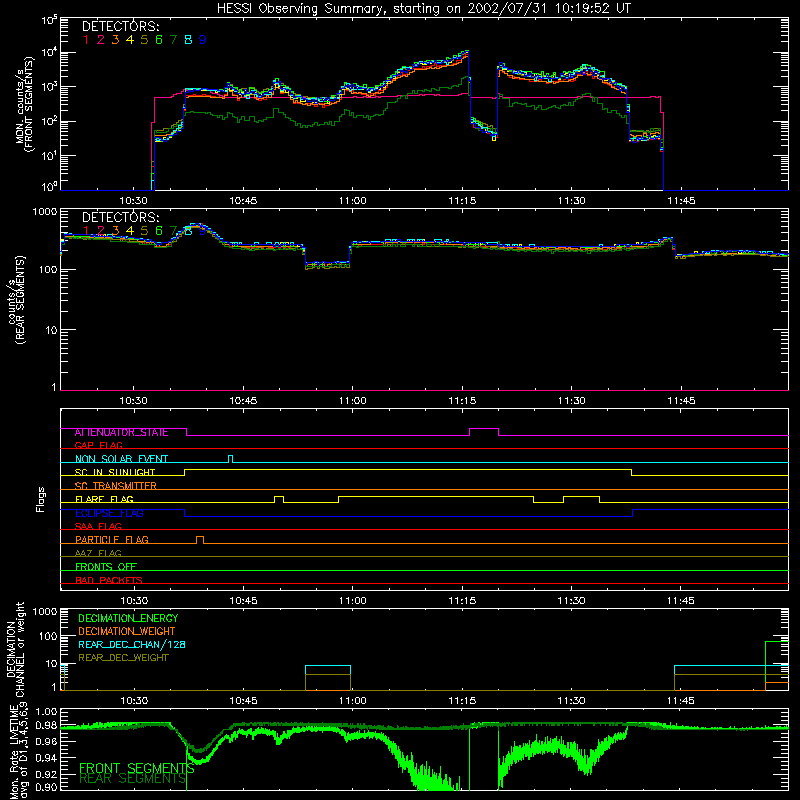Click the DECIMATION CHANNEL or weight axis label
Image resolution: width=800 pixels, height=800 pixels.
(x=14, y=649)
